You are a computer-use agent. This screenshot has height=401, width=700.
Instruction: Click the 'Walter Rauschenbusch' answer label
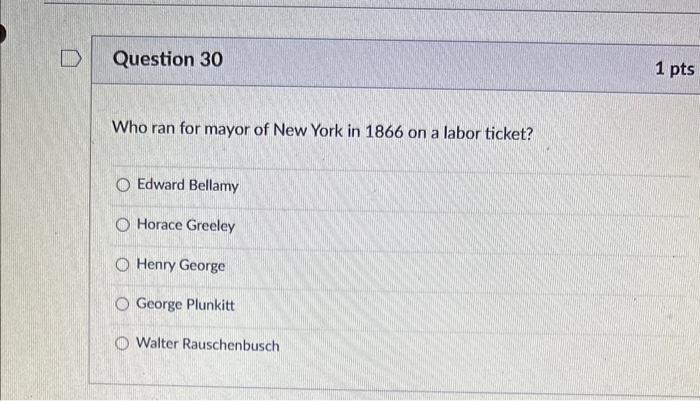click(208, 344)
